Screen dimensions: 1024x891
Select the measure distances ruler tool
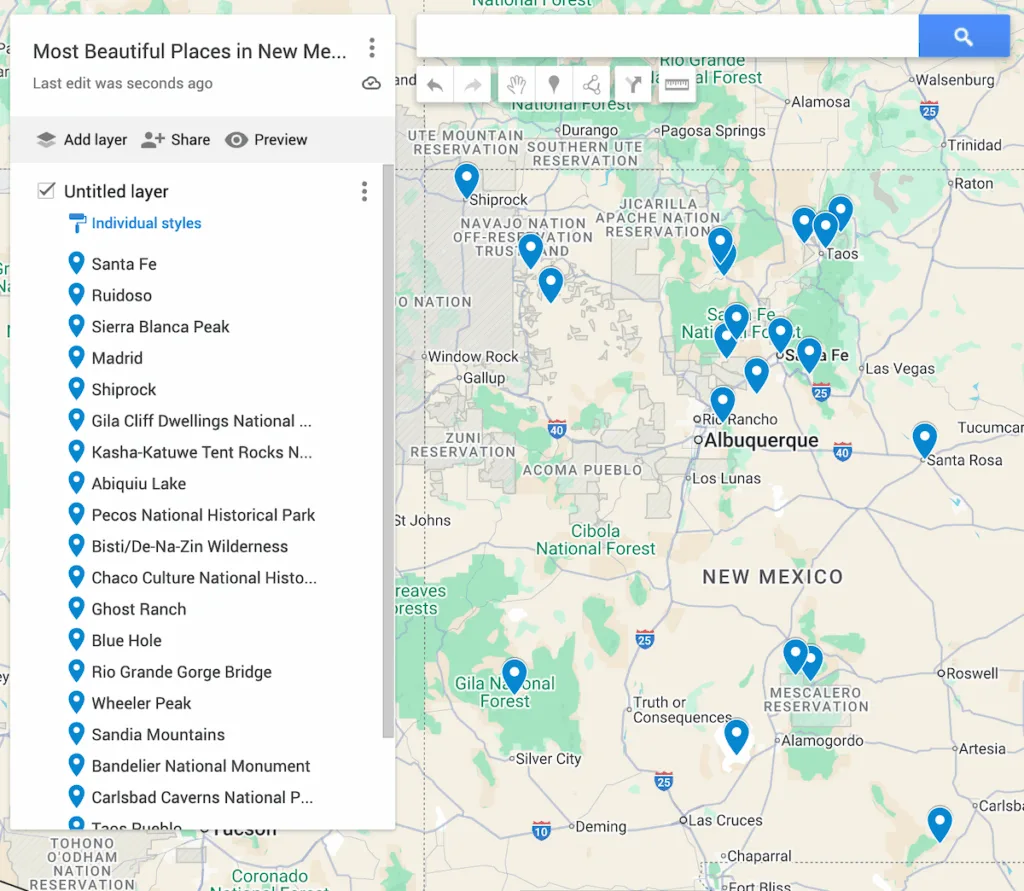[677, 84]
